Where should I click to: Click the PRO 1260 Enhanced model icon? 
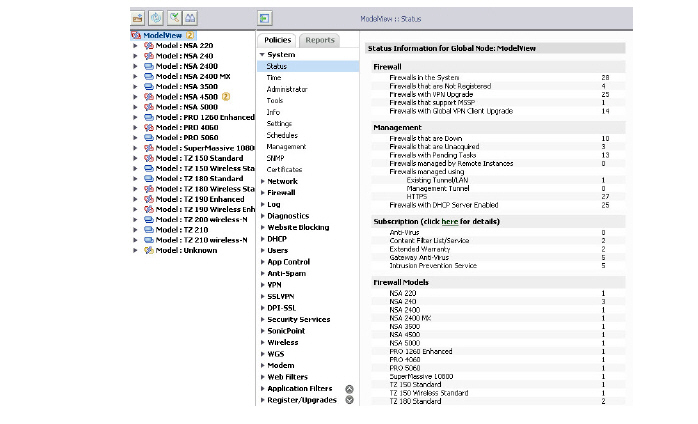click(x=149, y=117)
